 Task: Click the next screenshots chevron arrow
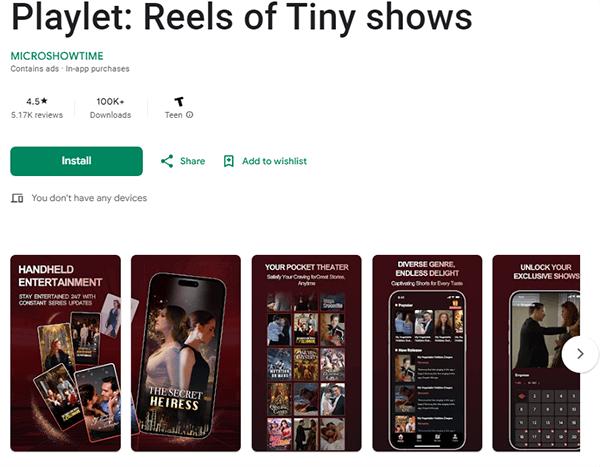580,354
